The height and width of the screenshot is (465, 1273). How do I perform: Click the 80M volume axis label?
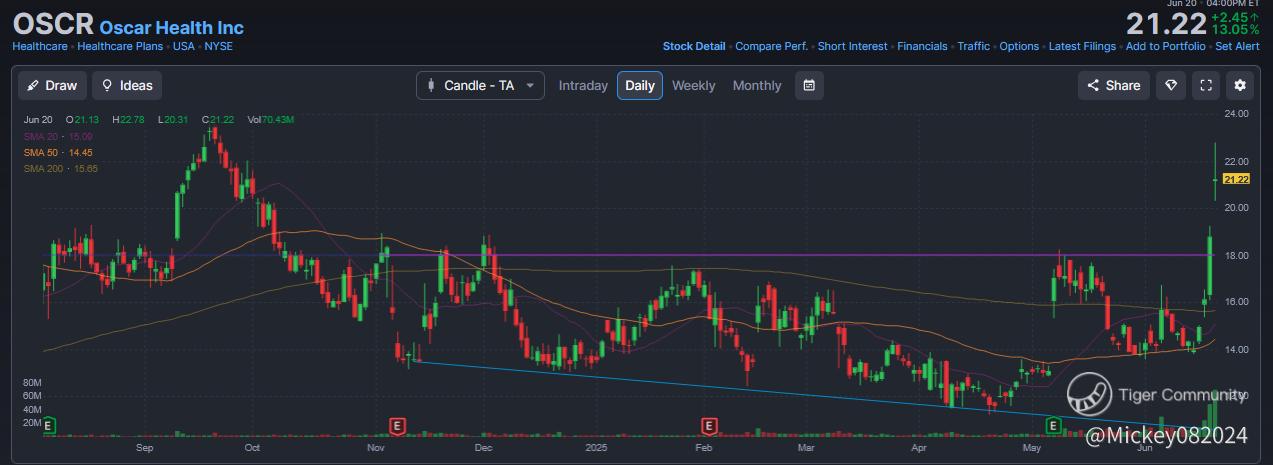[31, 383]
